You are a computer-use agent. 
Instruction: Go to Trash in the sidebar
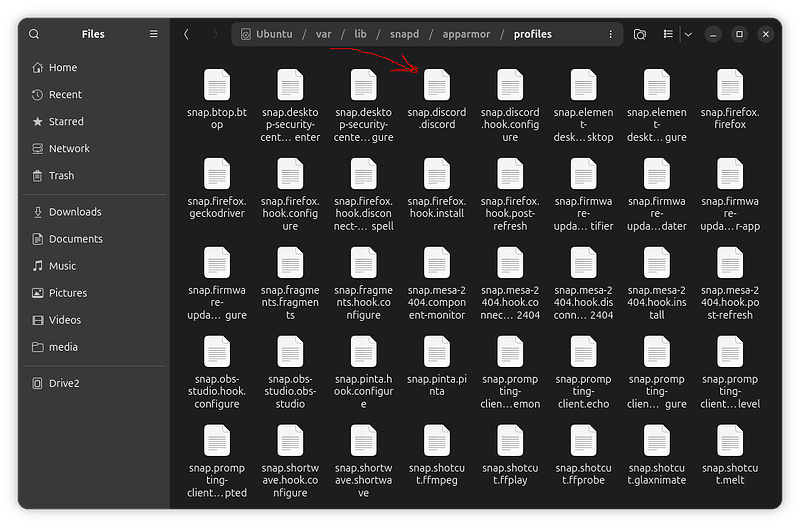[61, 175]
